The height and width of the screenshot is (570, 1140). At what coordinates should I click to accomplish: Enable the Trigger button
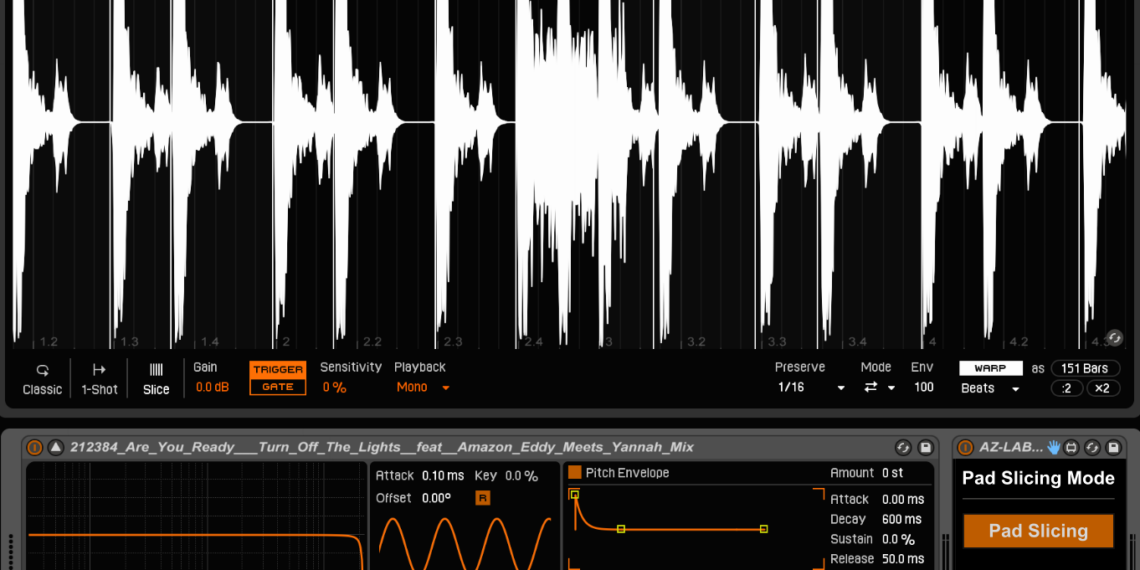[278, 370]
